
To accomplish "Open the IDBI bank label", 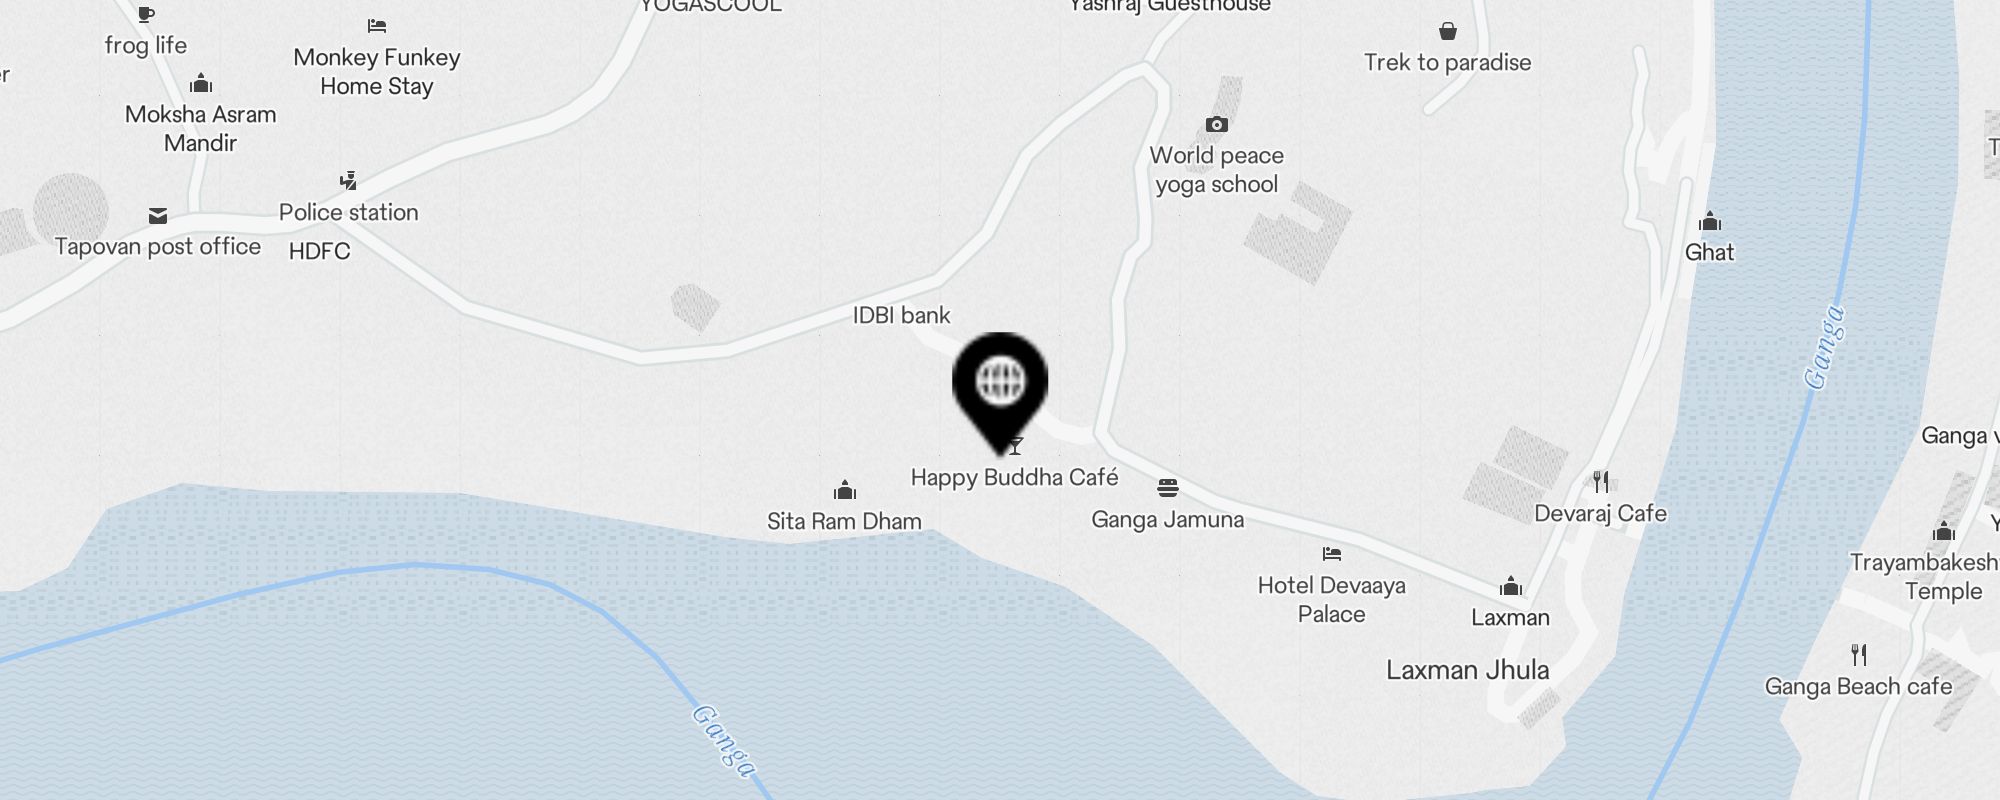I will (901, 315).
